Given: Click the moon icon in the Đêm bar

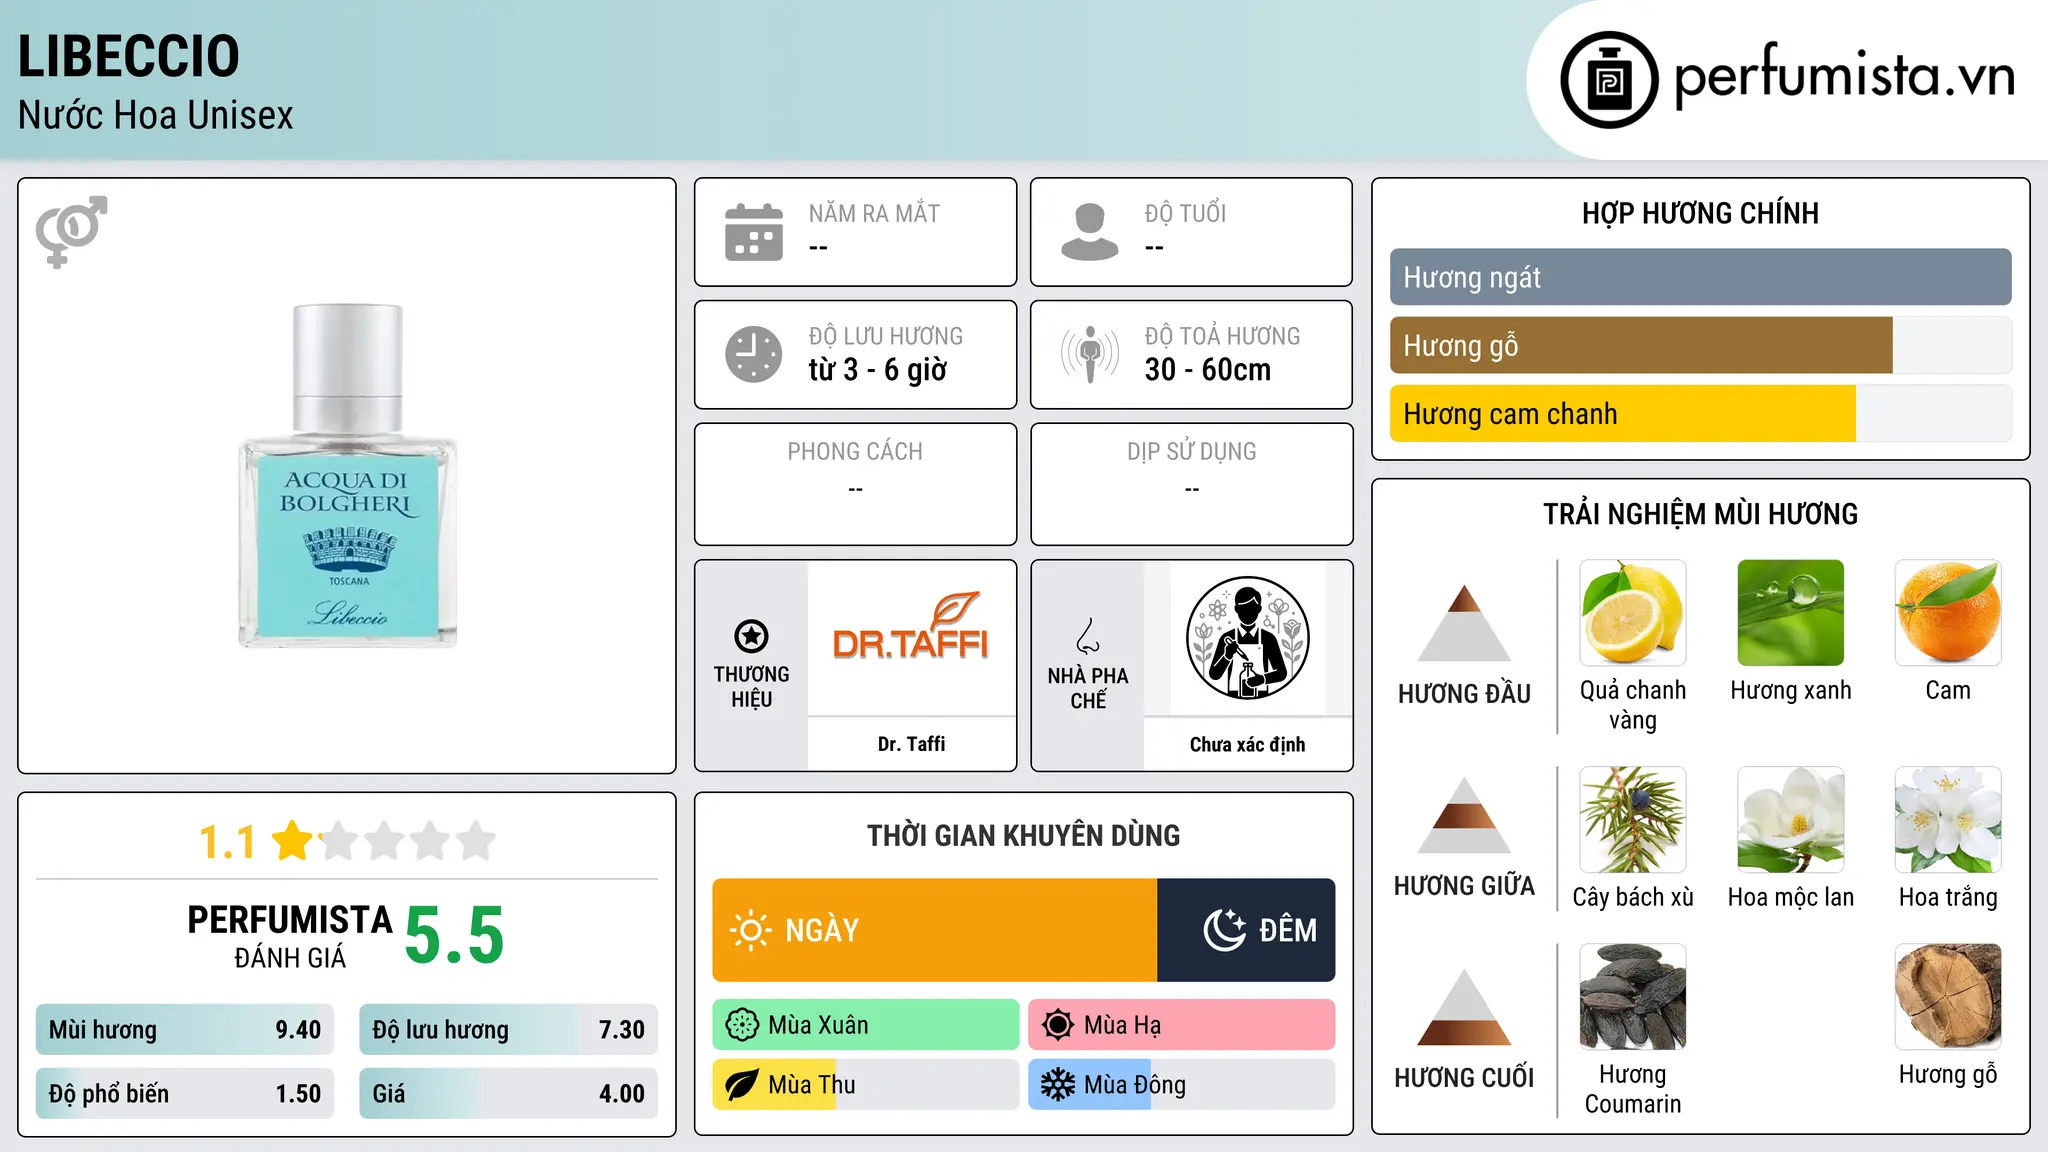Looking at the screenshot, I should point(1224,930).
